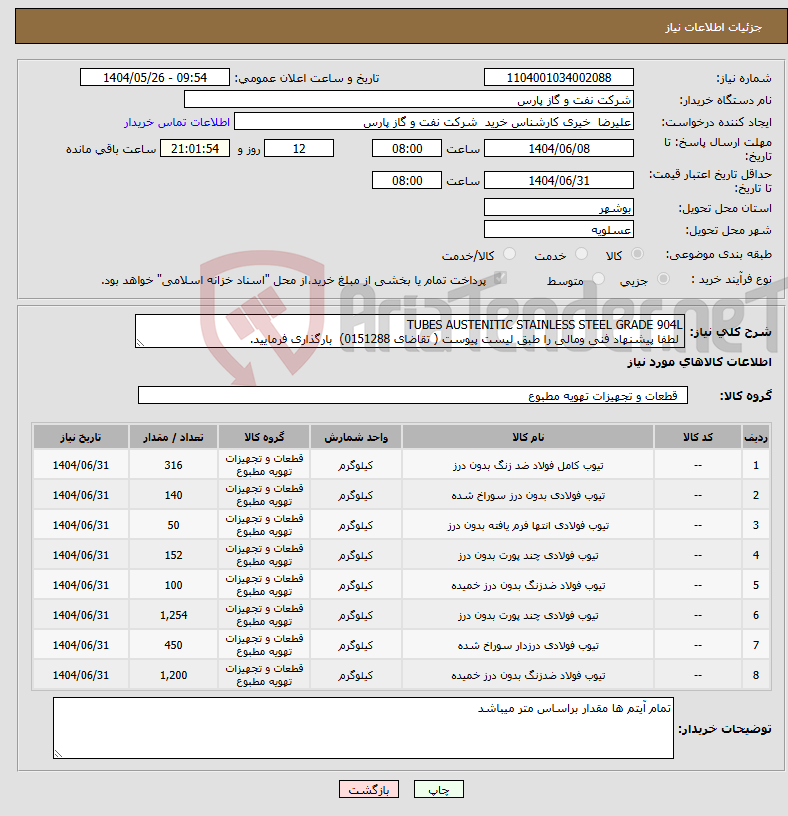Click the request creator field علیرضا خیری
This screenshot has width=788, height=816.
(x=434, y=122)
